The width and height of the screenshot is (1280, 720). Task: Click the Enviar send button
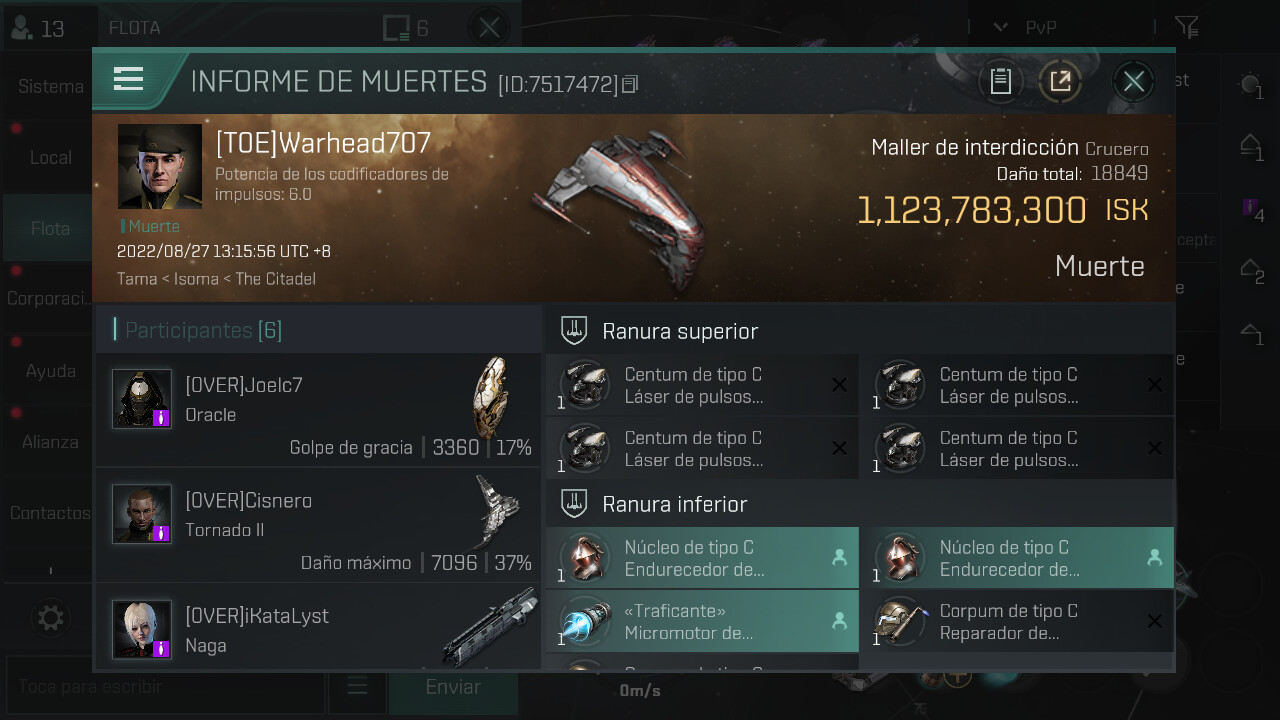(x=453, y=687)
